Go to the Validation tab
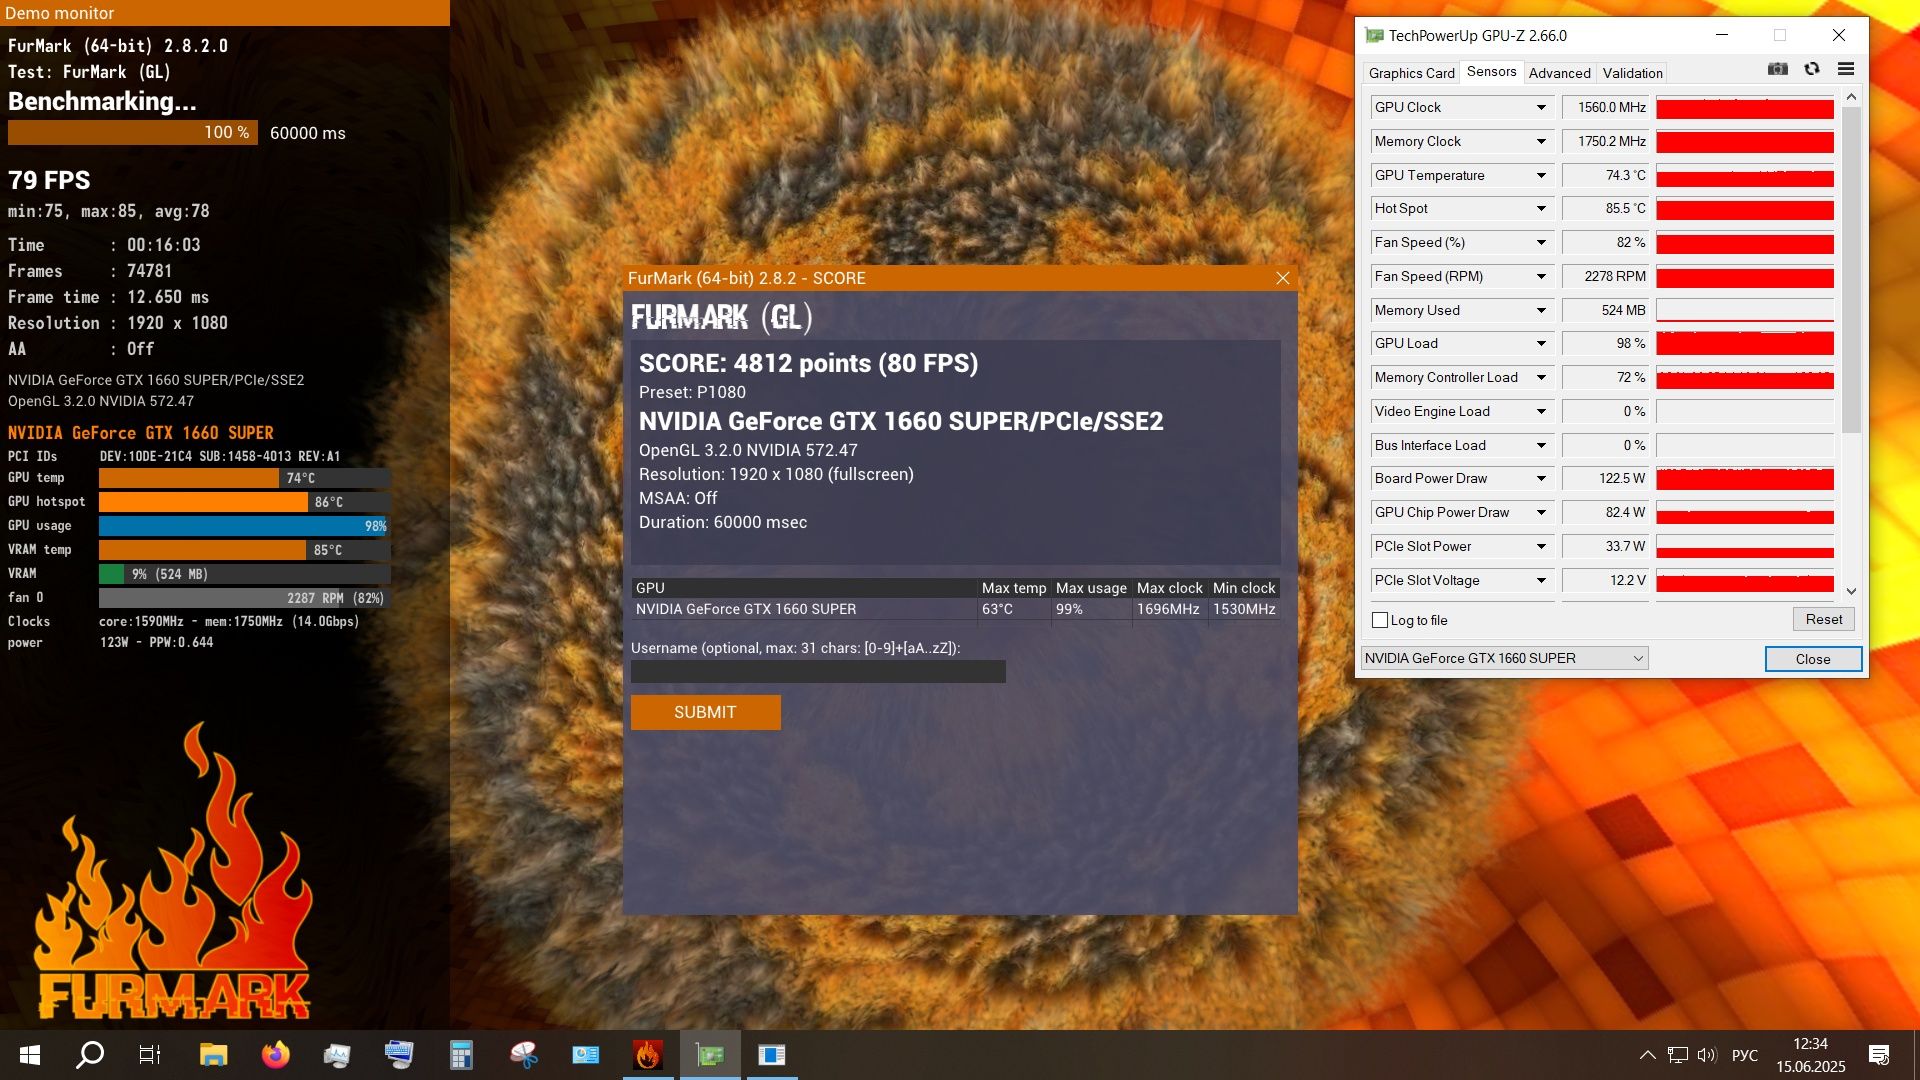 1632,73
